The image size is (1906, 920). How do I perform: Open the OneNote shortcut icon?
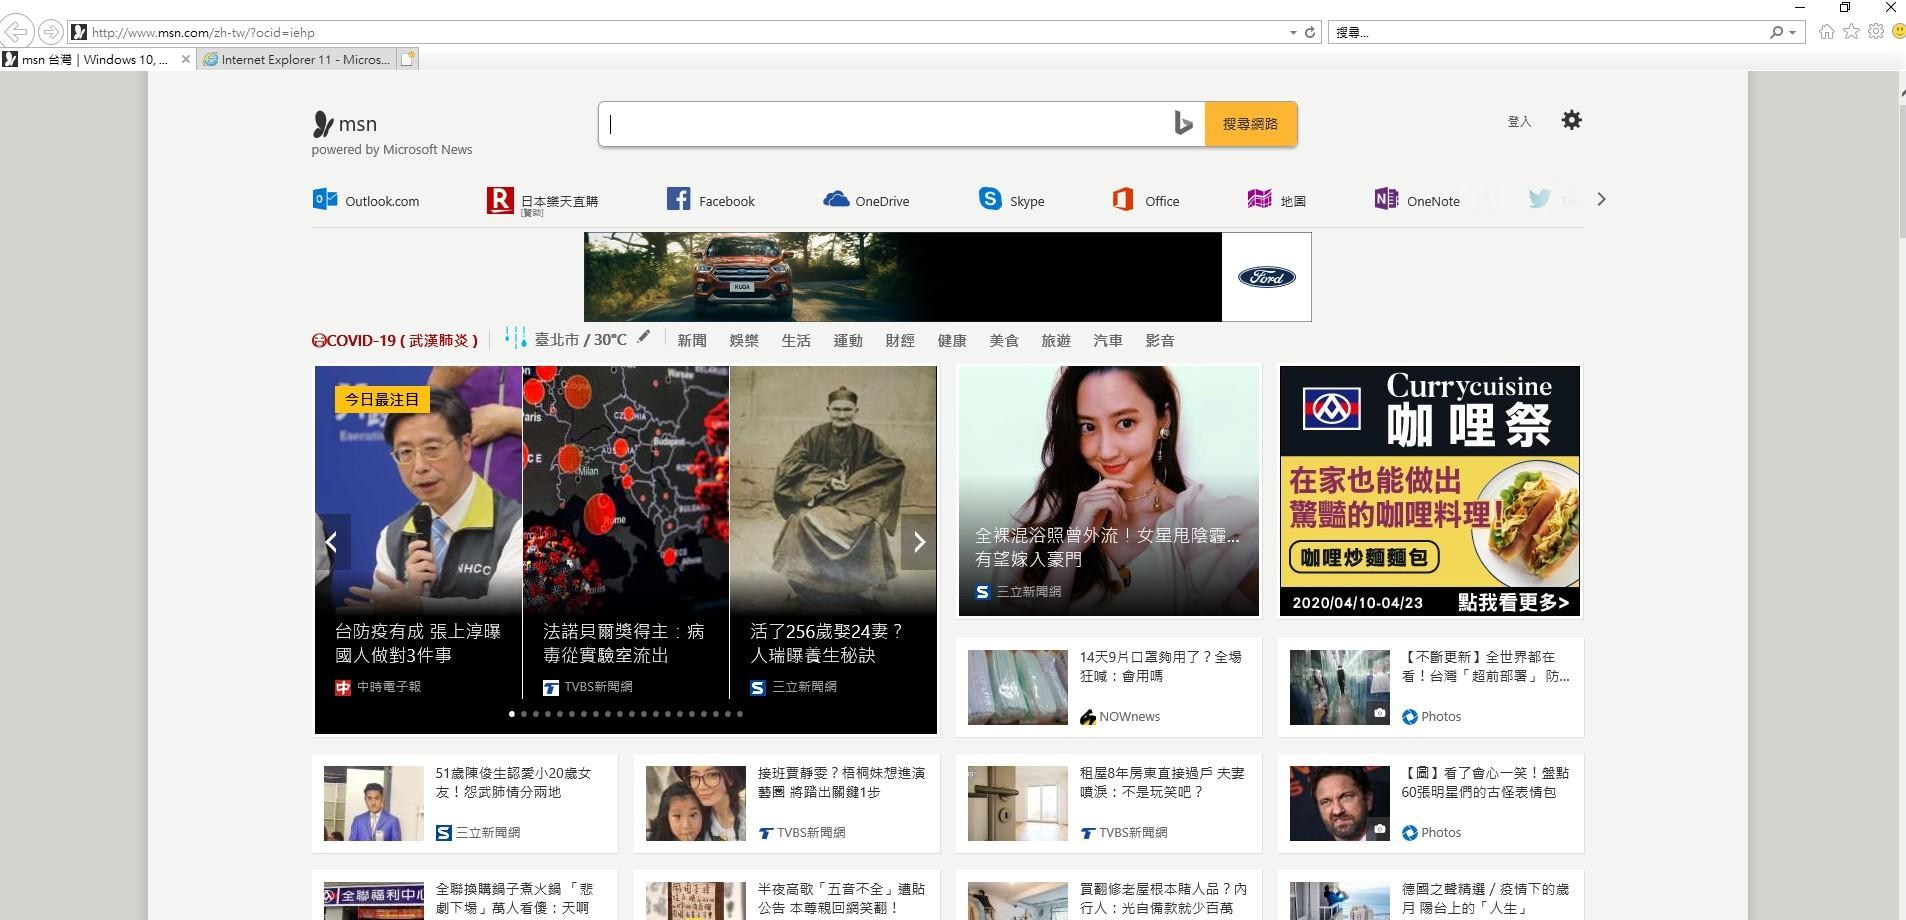coord(1386,199)
